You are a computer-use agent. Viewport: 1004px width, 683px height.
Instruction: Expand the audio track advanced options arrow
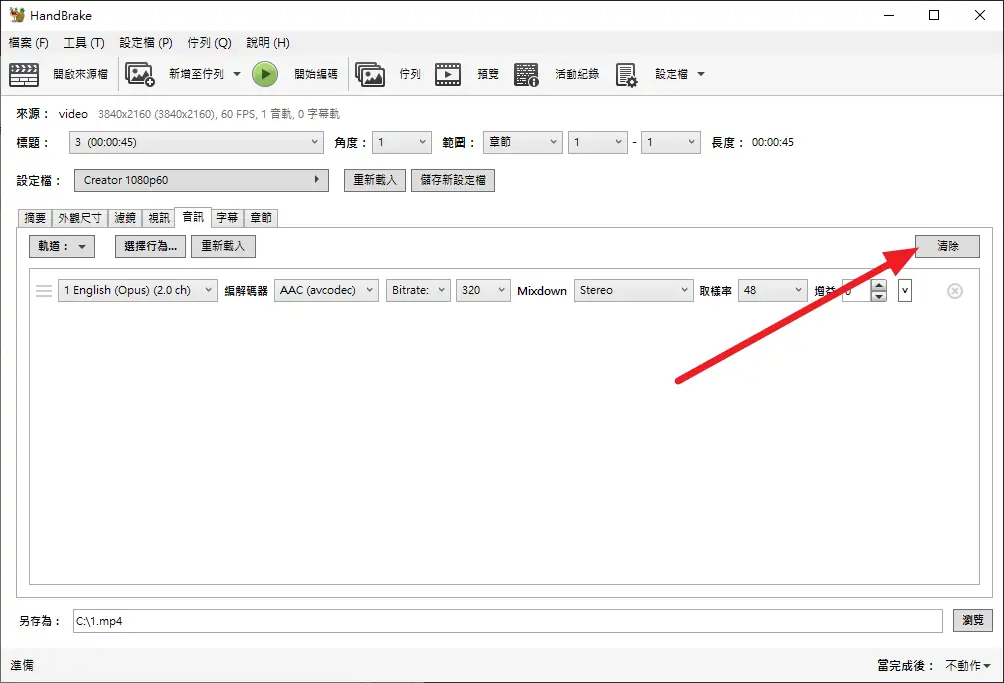[x=905, y=291]
